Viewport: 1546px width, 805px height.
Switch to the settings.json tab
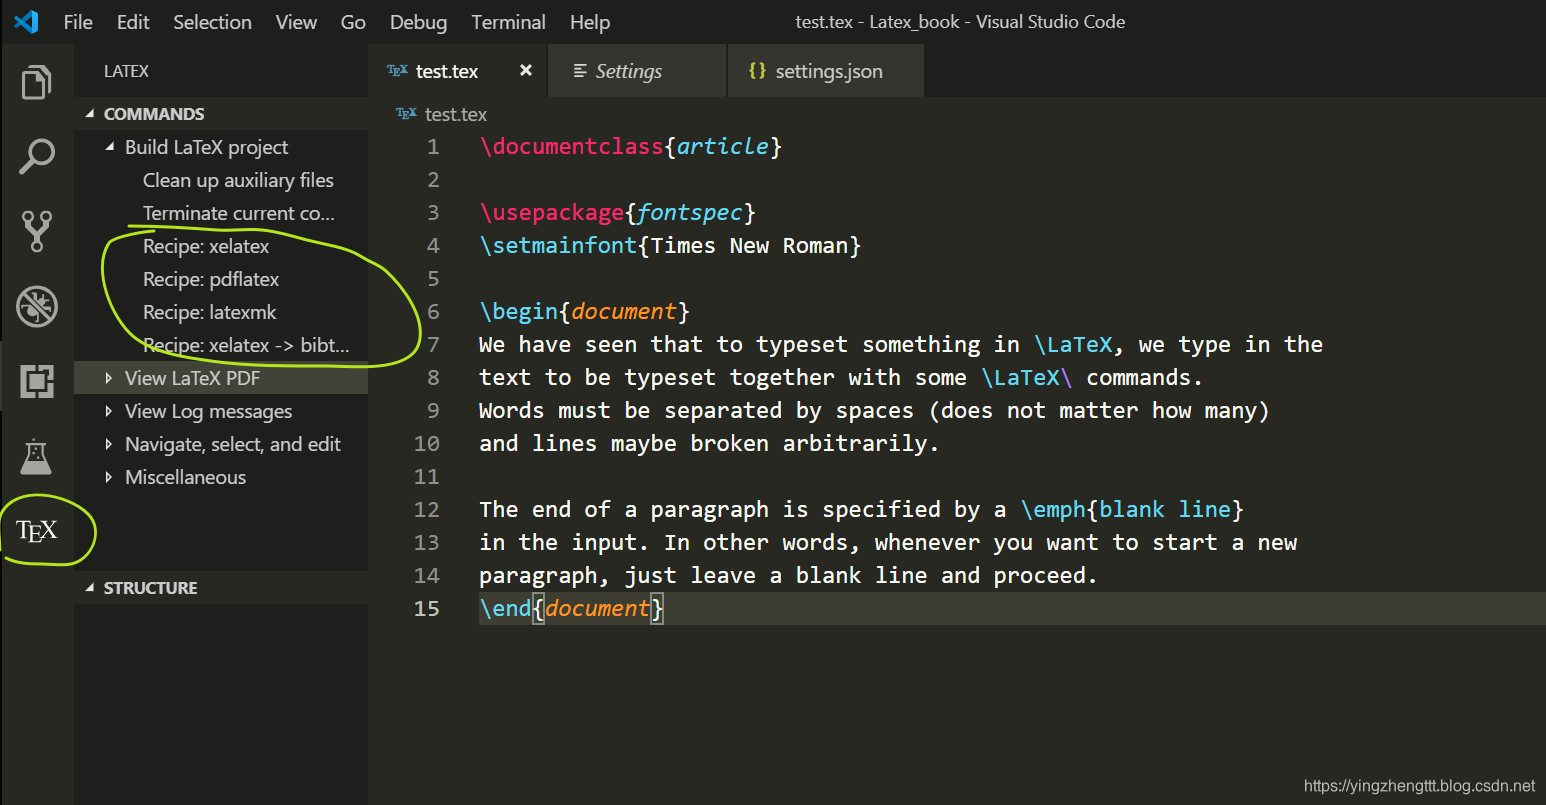pos(826,70)
